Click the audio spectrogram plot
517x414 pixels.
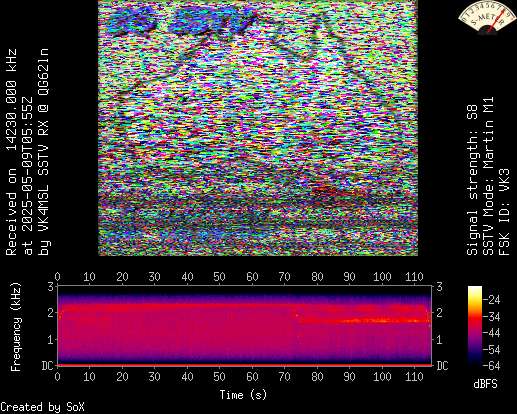pos(245,325)
